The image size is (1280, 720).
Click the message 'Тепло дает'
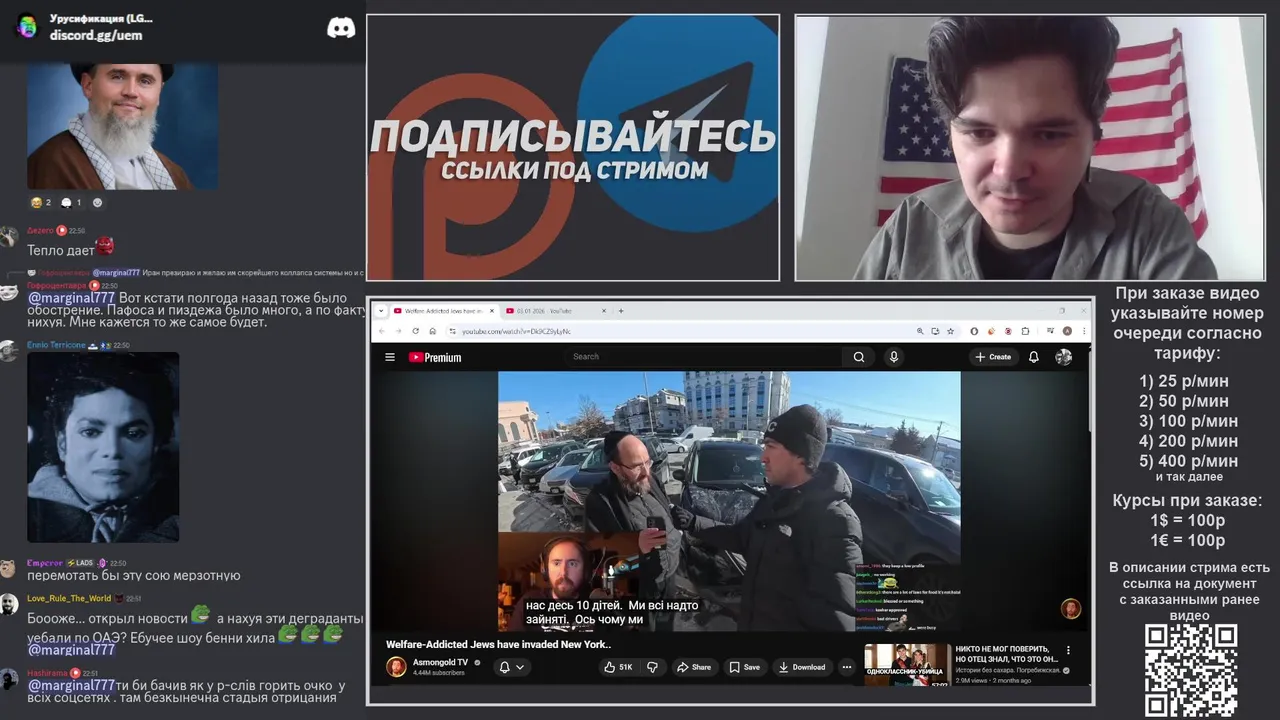pos(61,250)
